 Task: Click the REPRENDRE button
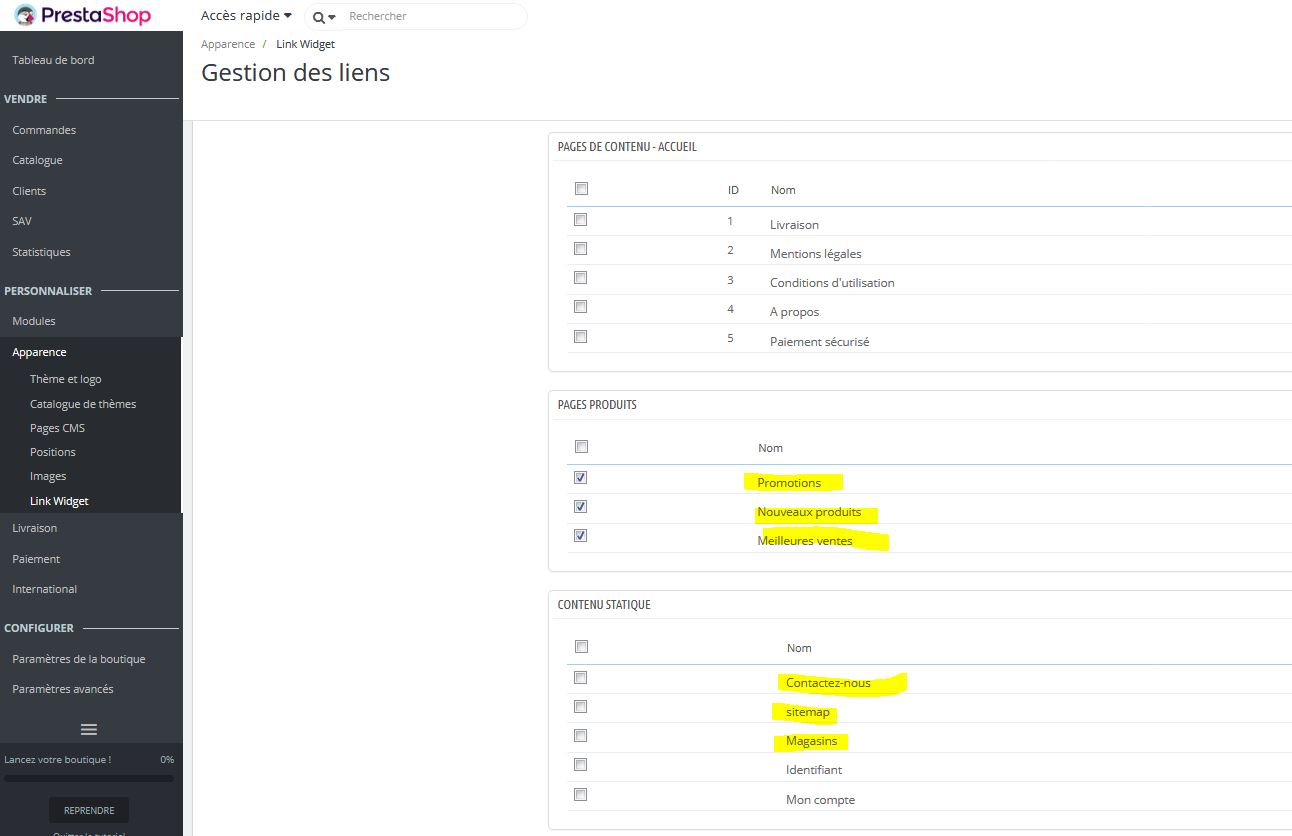pos(89,810)
